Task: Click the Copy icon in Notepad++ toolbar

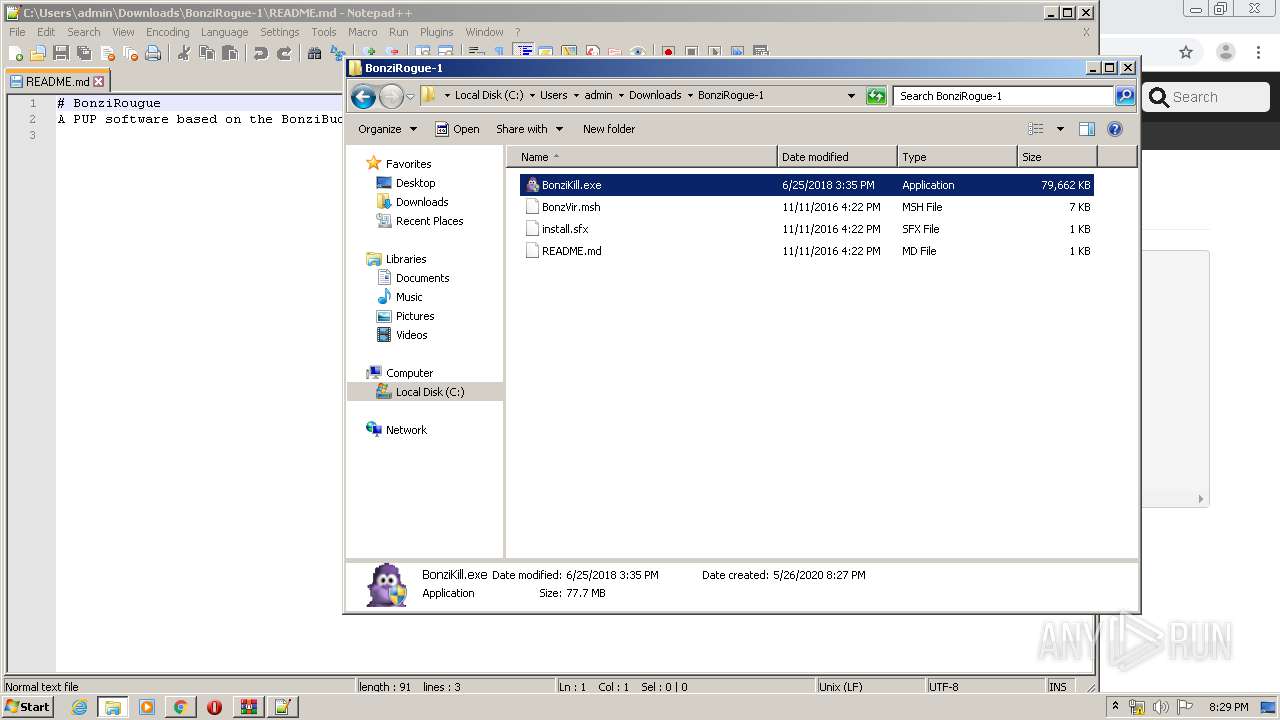Action: click(207, 53)
